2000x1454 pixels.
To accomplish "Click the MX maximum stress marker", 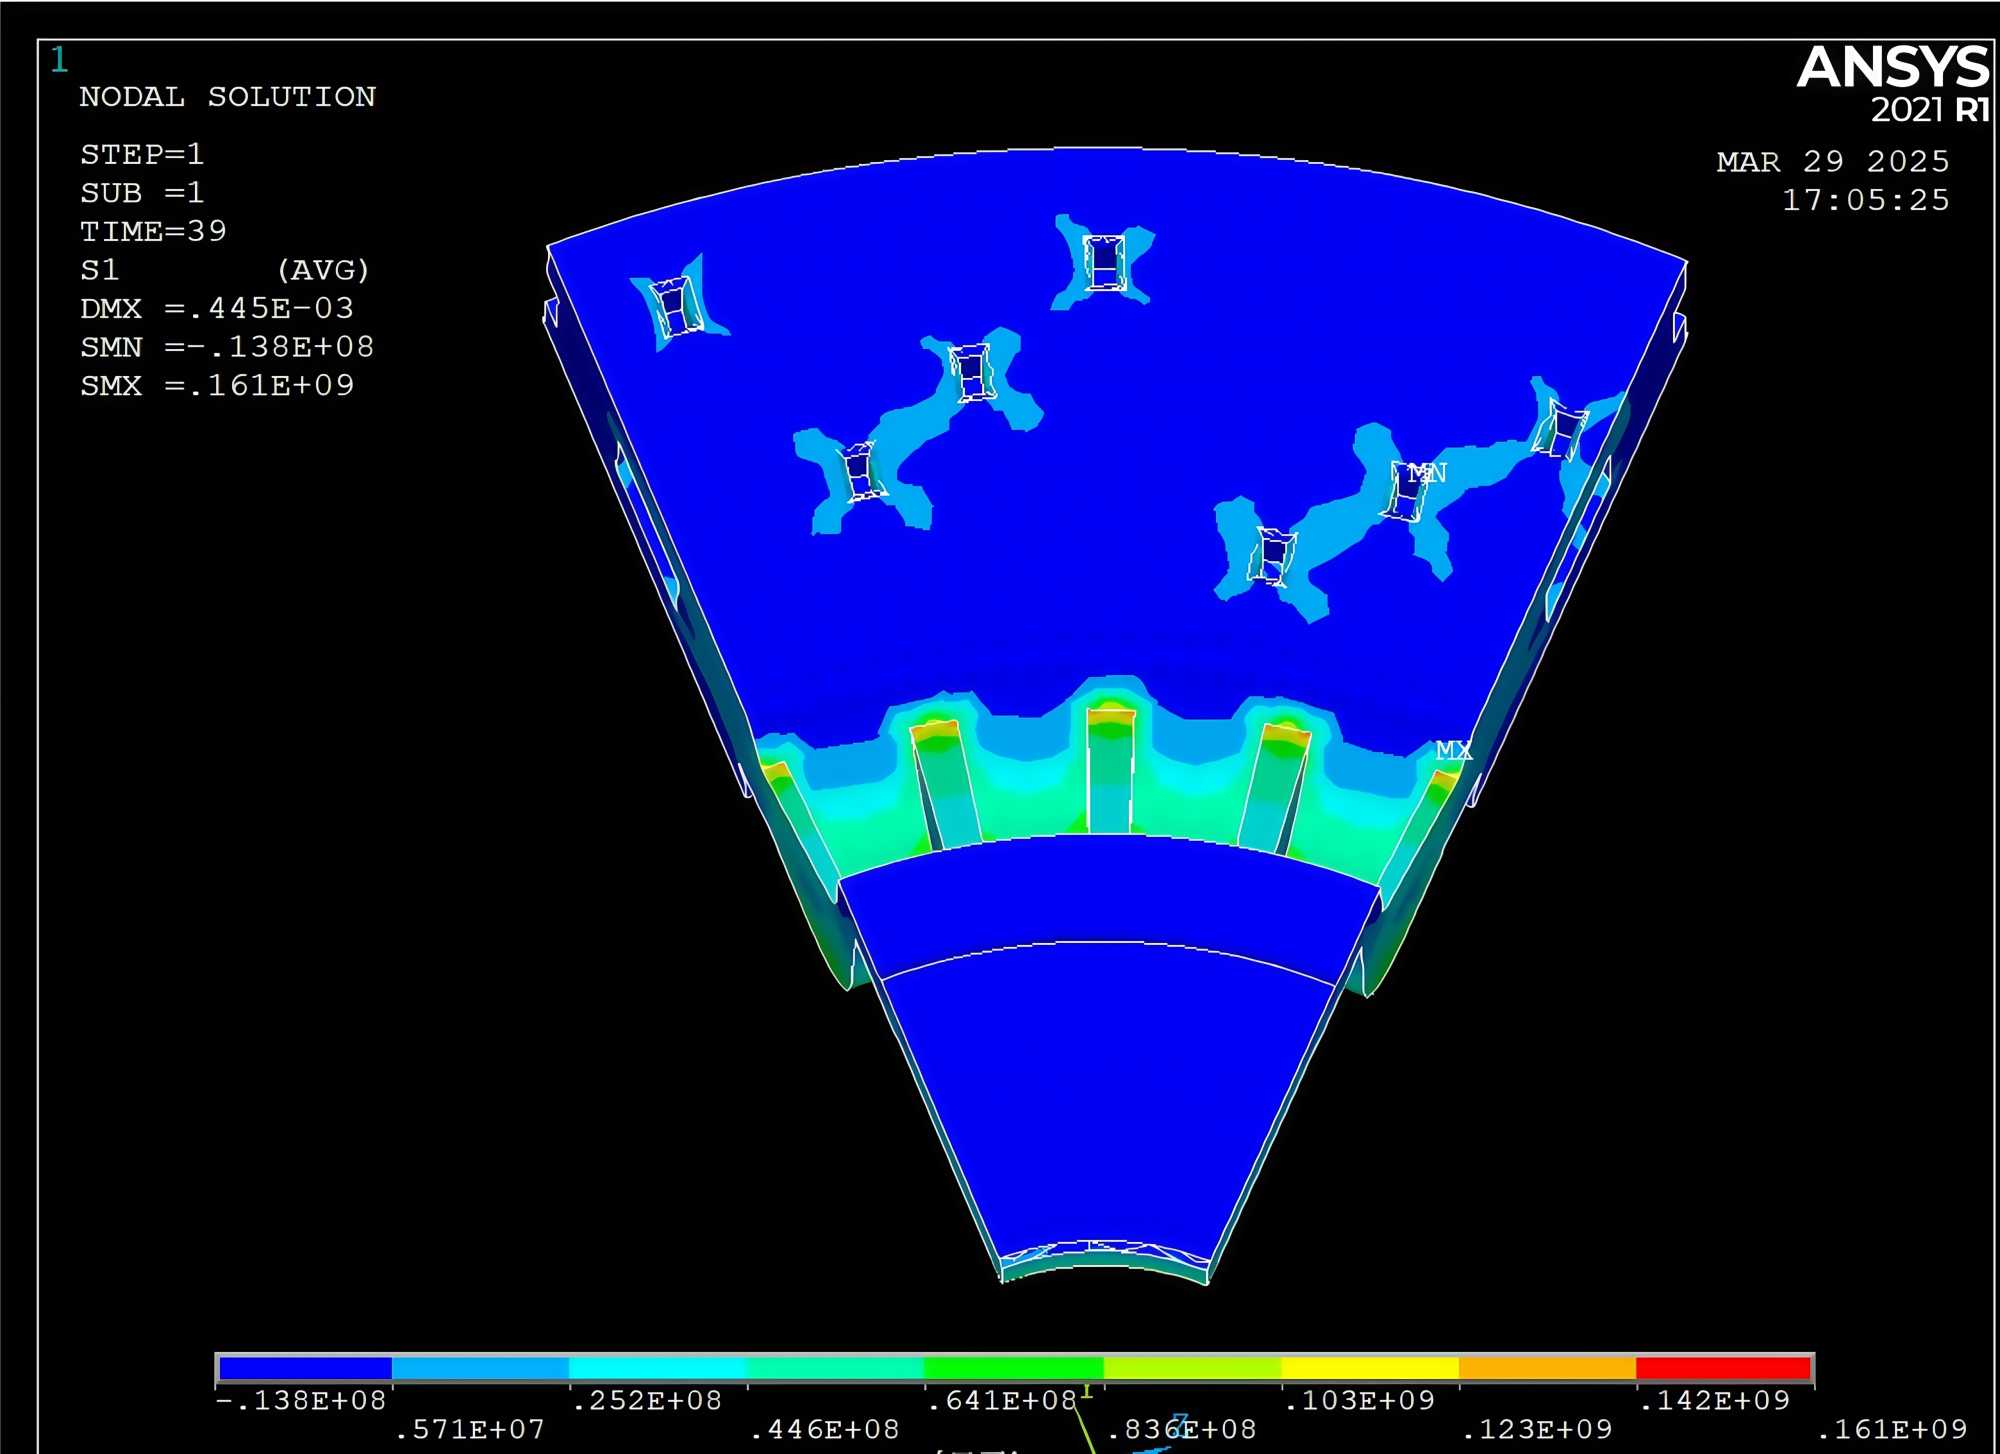I will click(1453, 750).
